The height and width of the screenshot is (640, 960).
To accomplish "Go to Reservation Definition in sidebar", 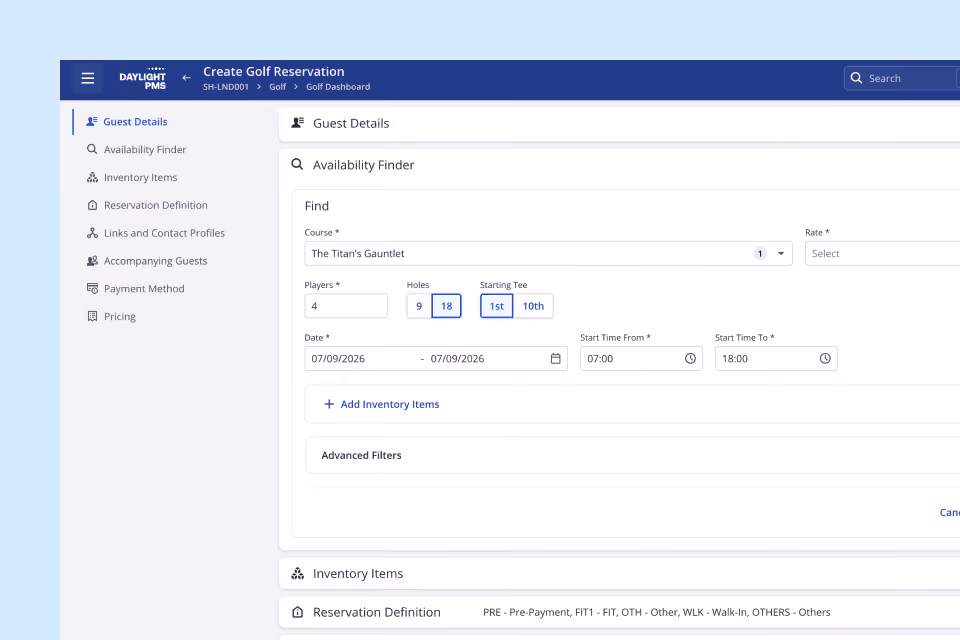I will click(x=156, y=205).
